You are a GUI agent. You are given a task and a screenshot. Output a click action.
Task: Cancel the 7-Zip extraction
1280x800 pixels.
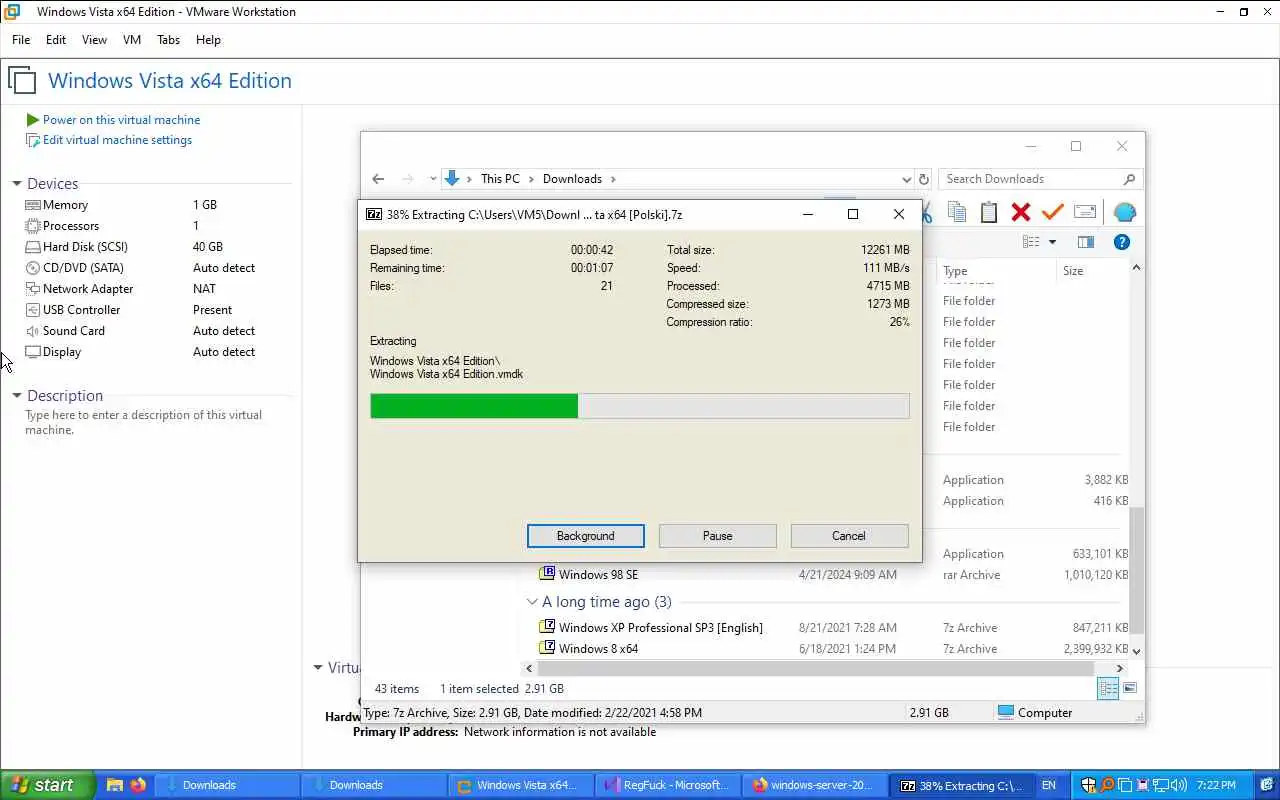pyautogui.click(x=849, y=536)
